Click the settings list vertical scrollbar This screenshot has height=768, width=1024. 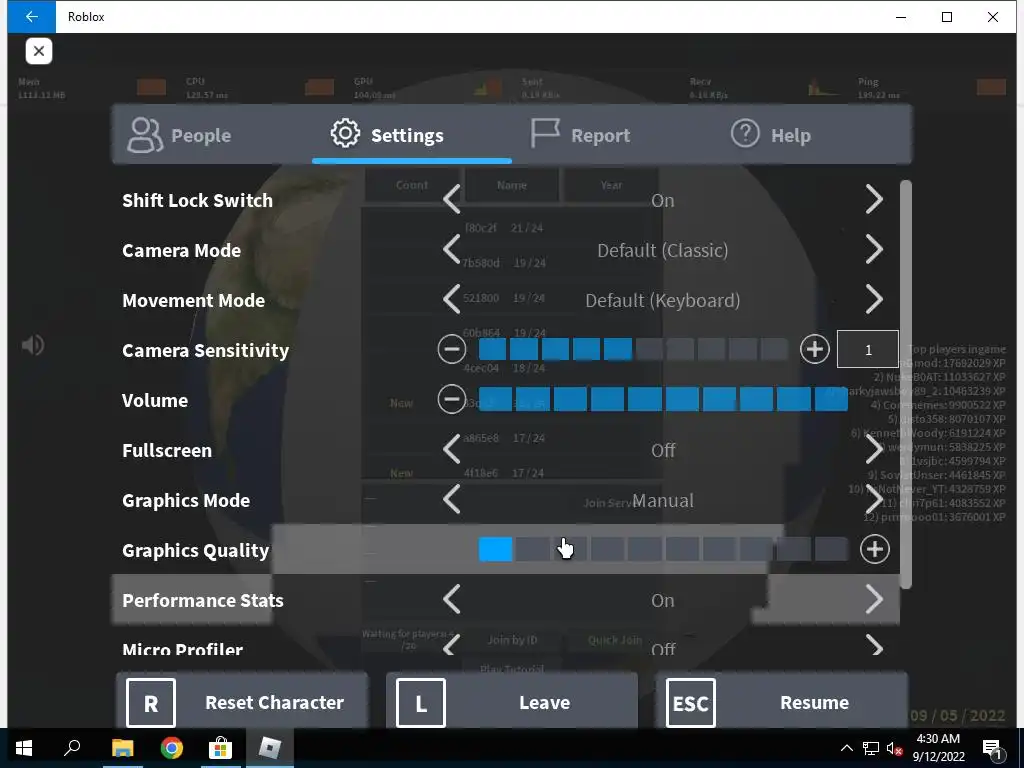coord(906,385)
